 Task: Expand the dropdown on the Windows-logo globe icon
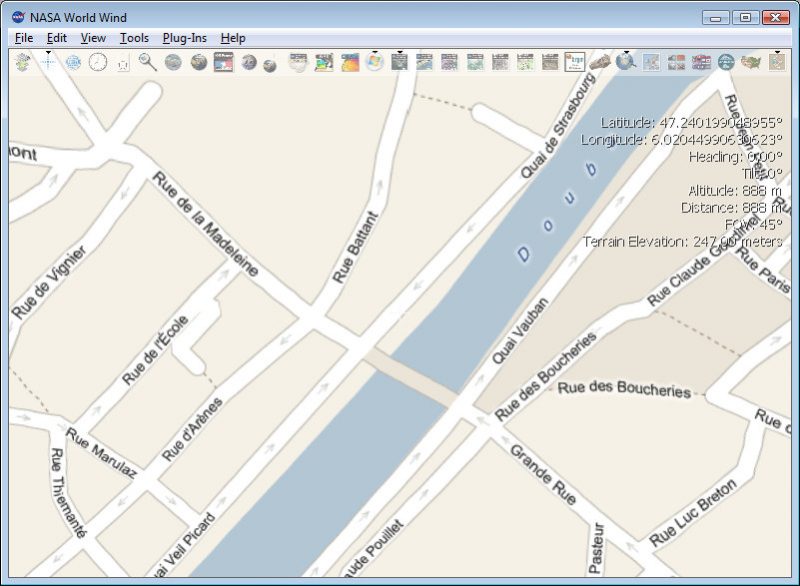374,52
